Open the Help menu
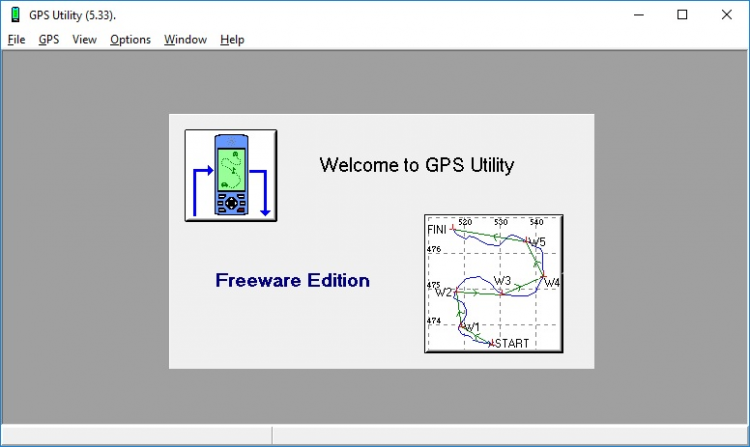 click(232, 40)
